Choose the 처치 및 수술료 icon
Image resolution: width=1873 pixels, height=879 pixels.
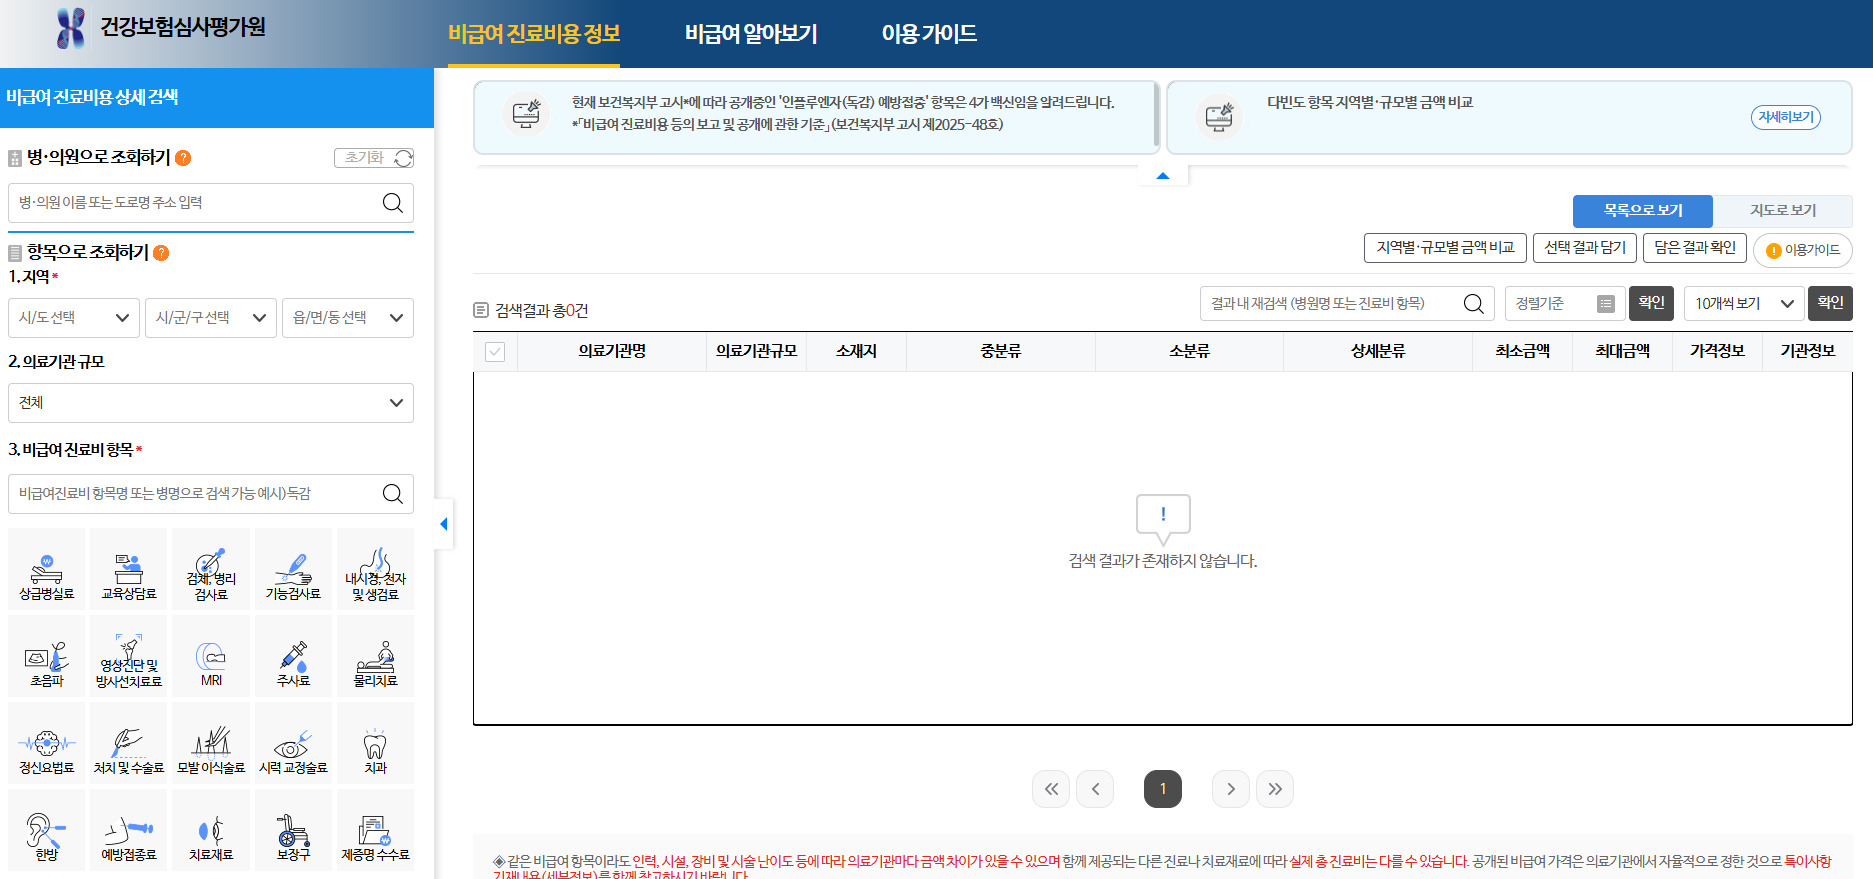129,743
